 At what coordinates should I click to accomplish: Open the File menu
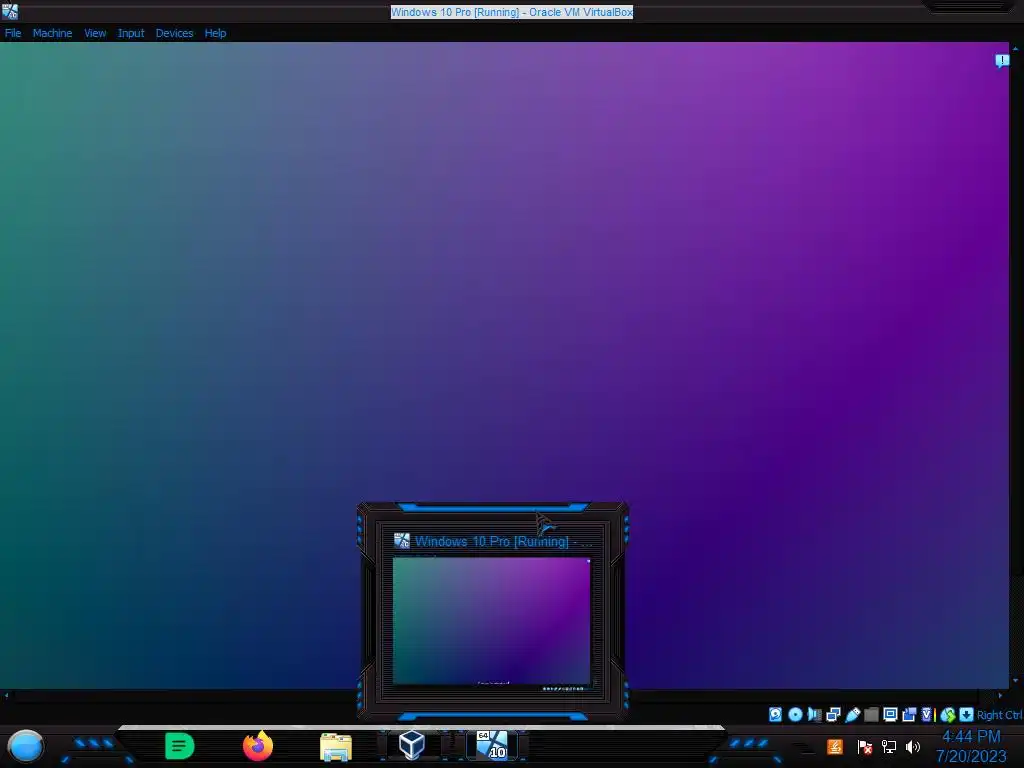point(13,33)
